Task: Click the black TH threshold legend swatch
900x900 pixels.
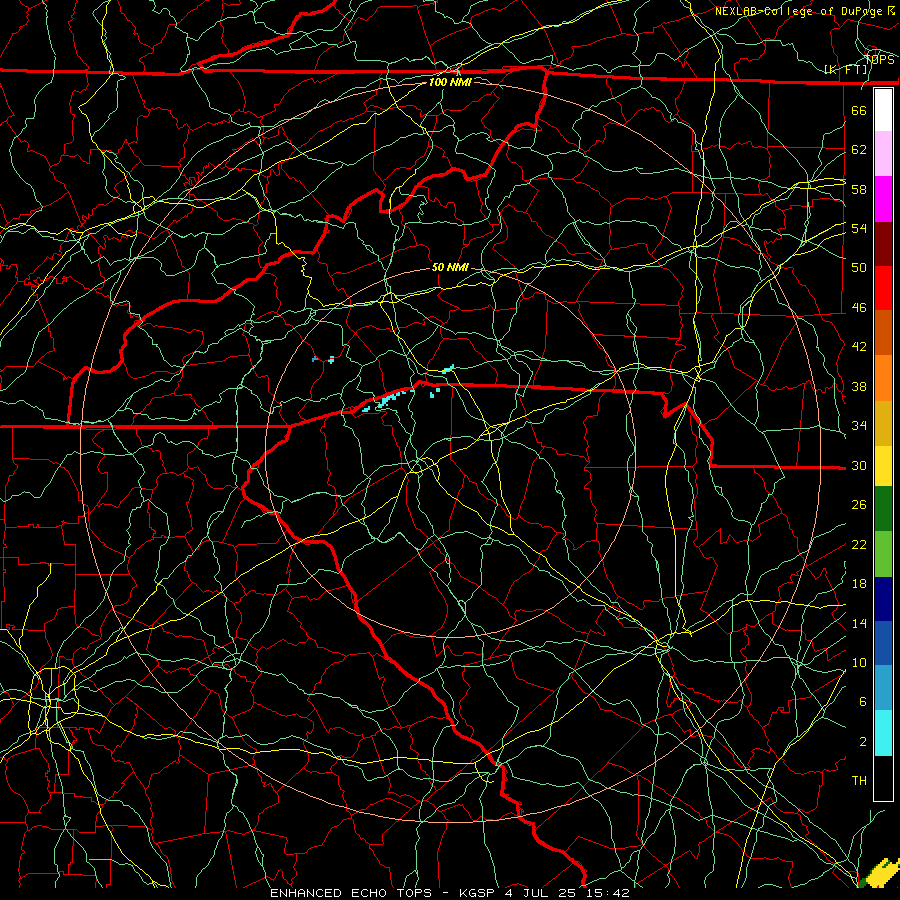Action: click(x=883, y=778)
